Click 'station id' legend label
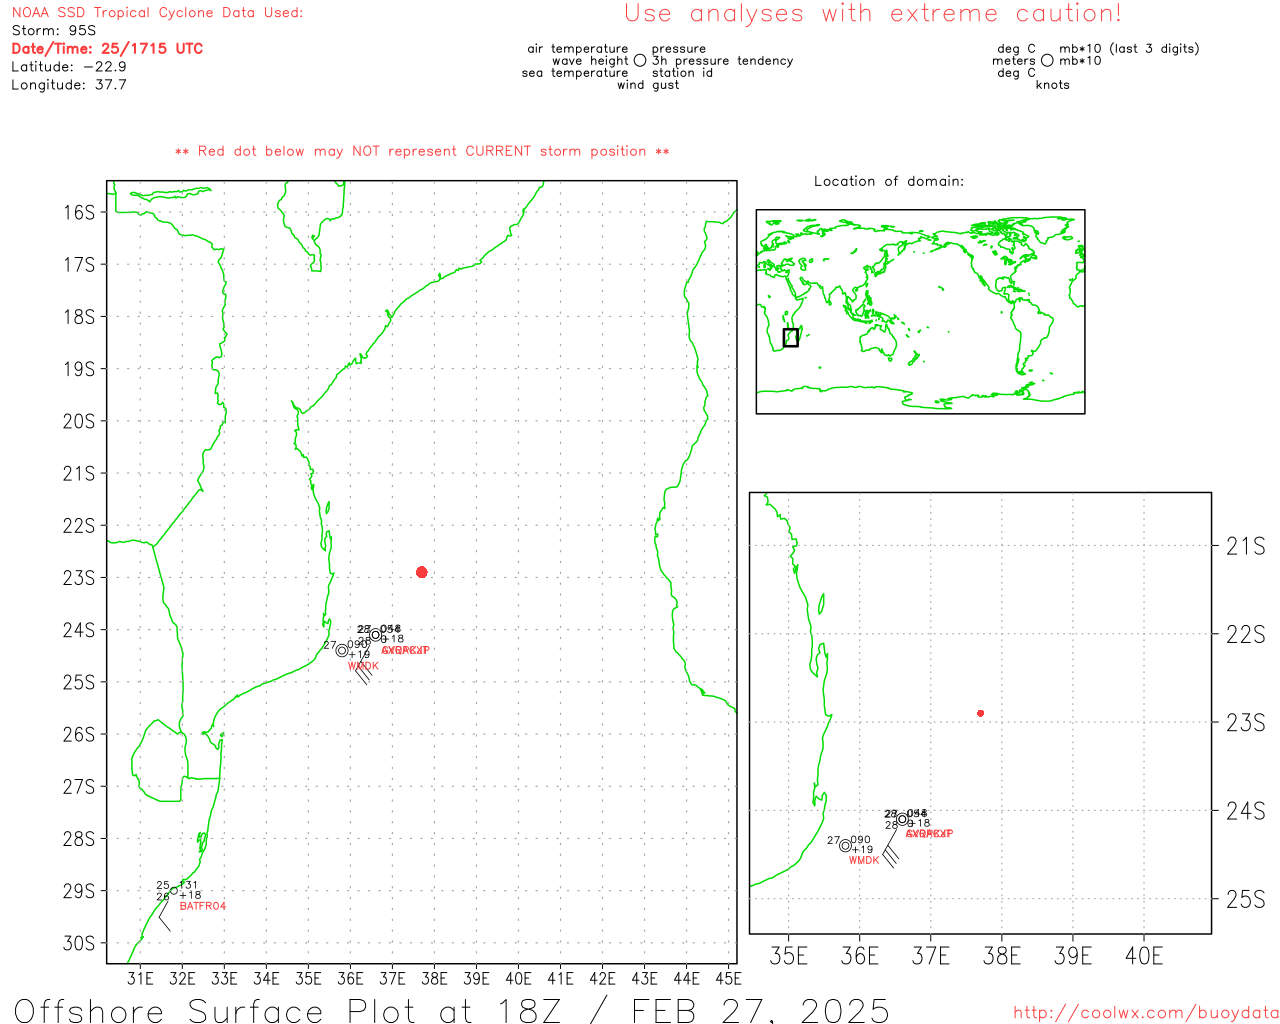 pyautogui.click(x=683, y=73)
